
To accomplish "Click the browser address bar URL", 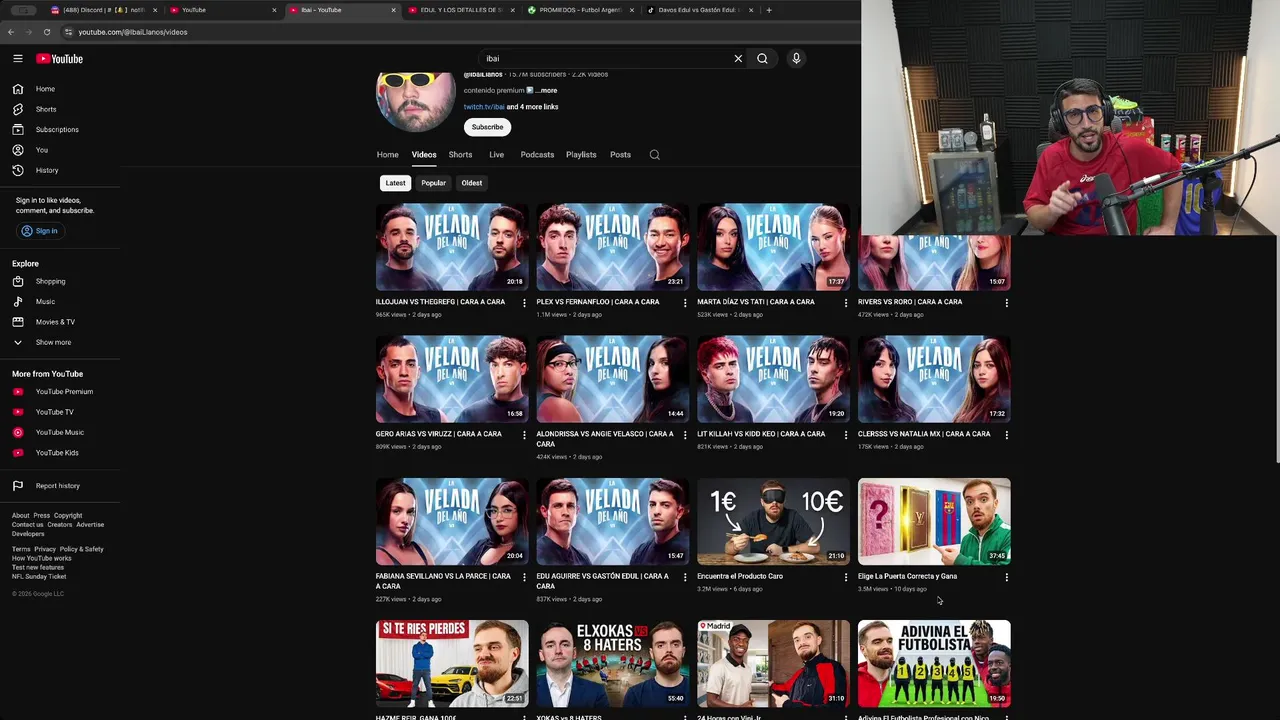I will (x=133, y=32).
